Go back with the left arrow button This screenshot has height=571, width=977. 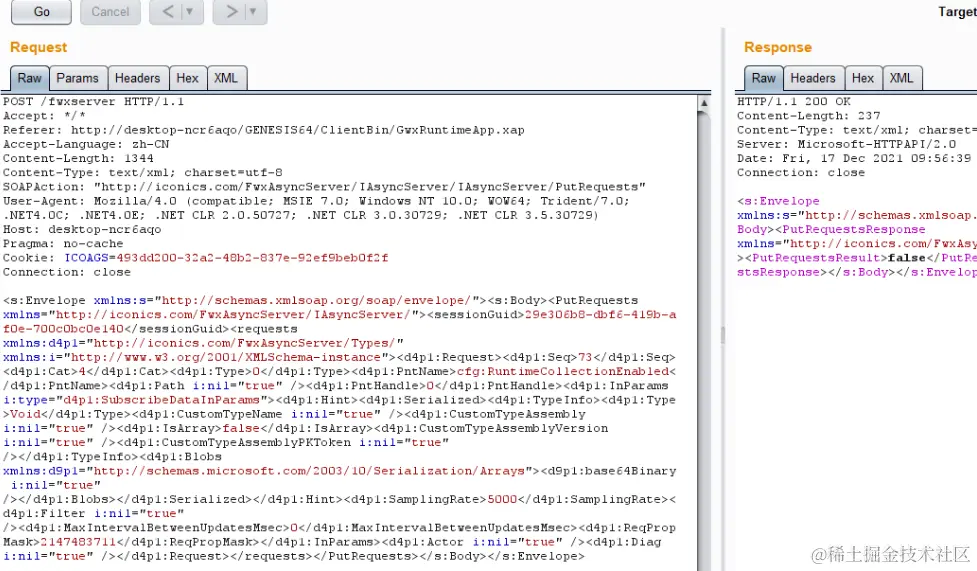(x=168, y=12)
